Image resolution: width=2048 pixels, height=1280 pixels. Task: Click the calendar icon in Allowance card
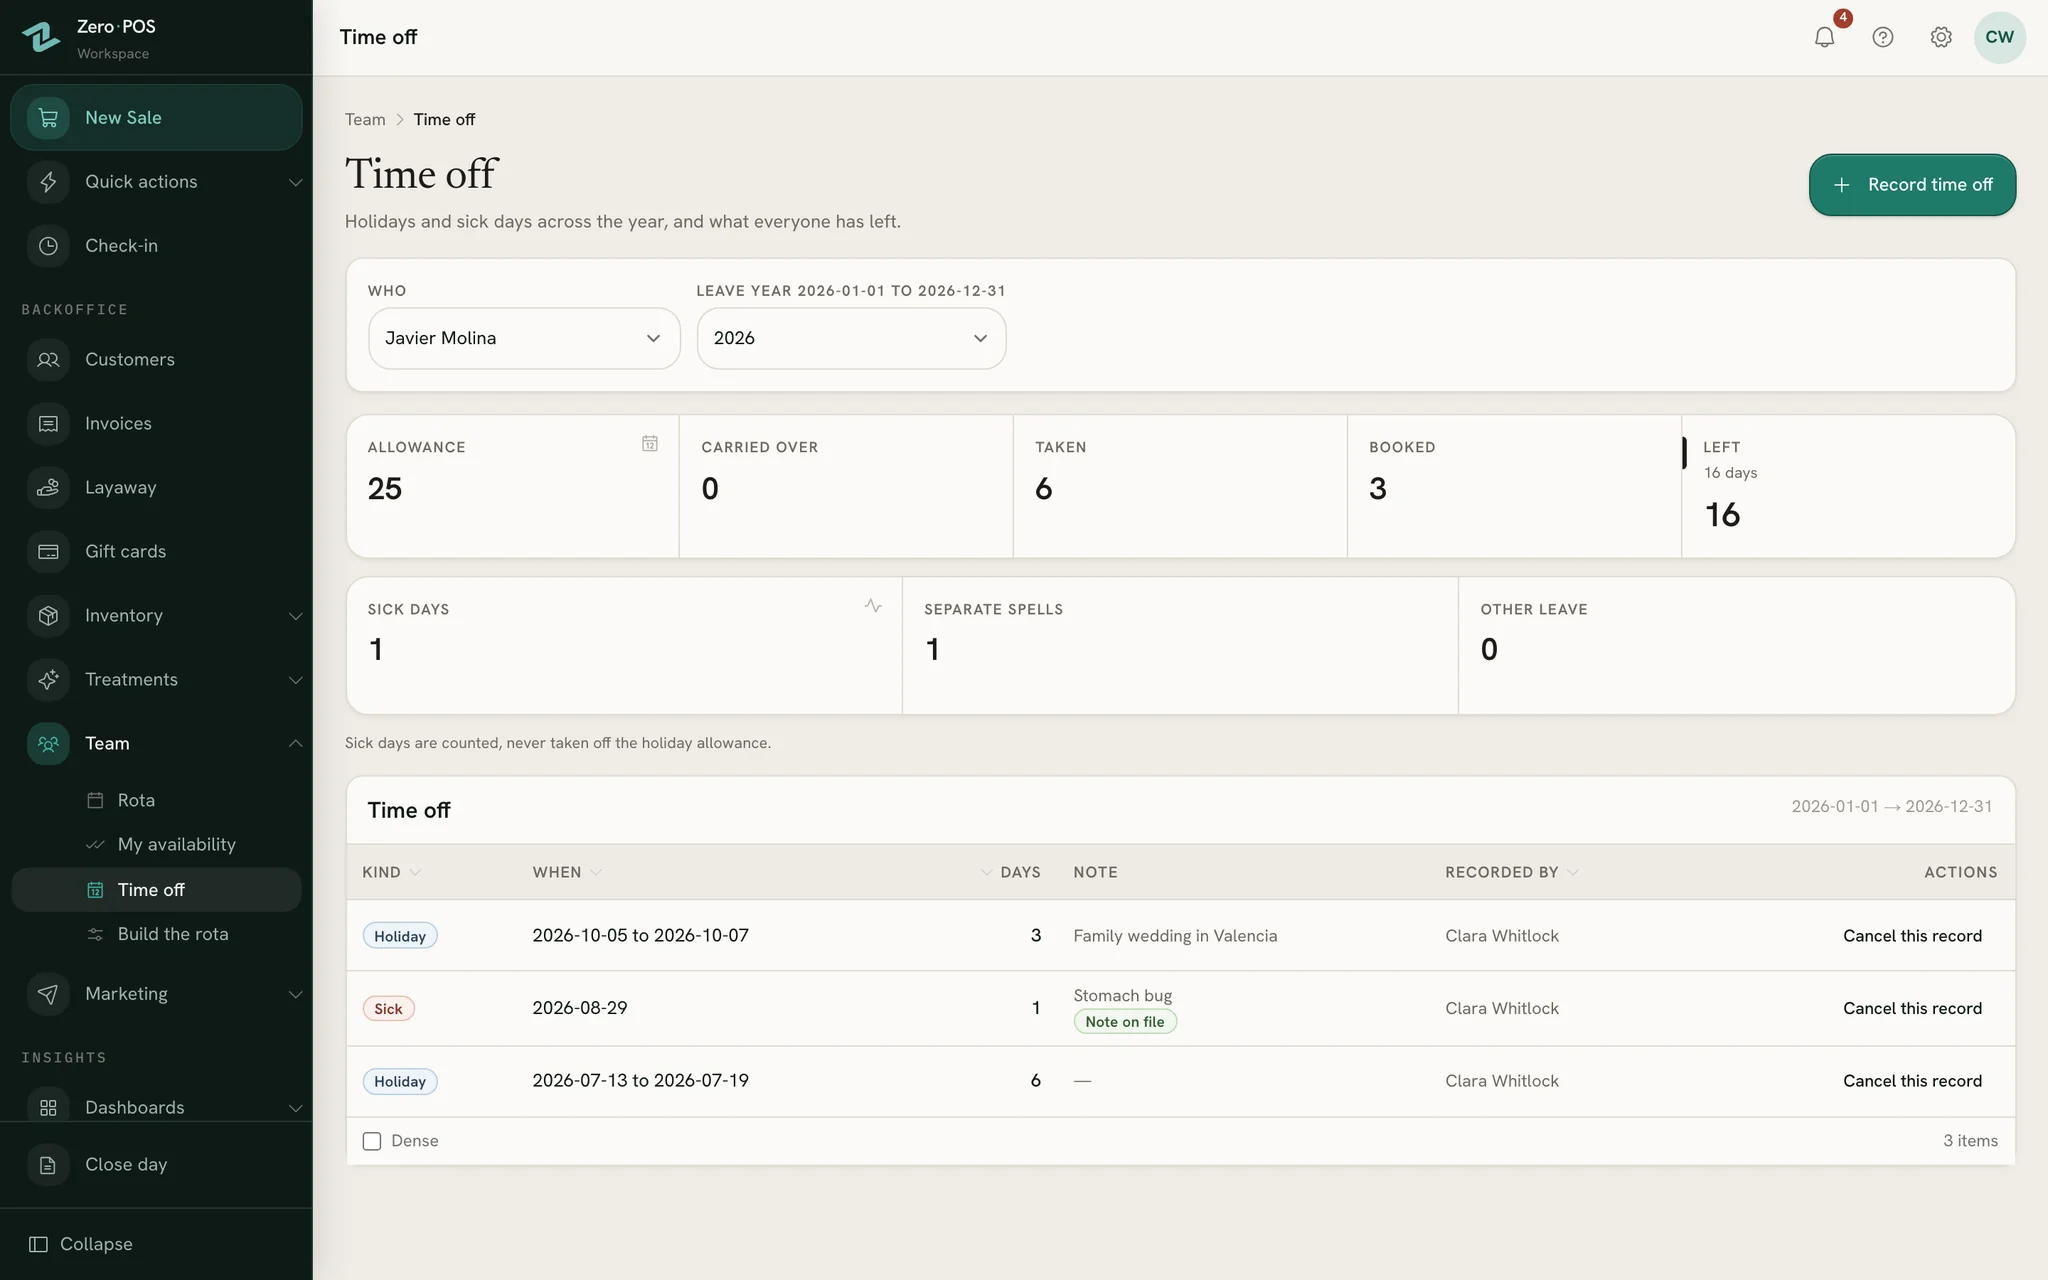click(x=650, y=443)
